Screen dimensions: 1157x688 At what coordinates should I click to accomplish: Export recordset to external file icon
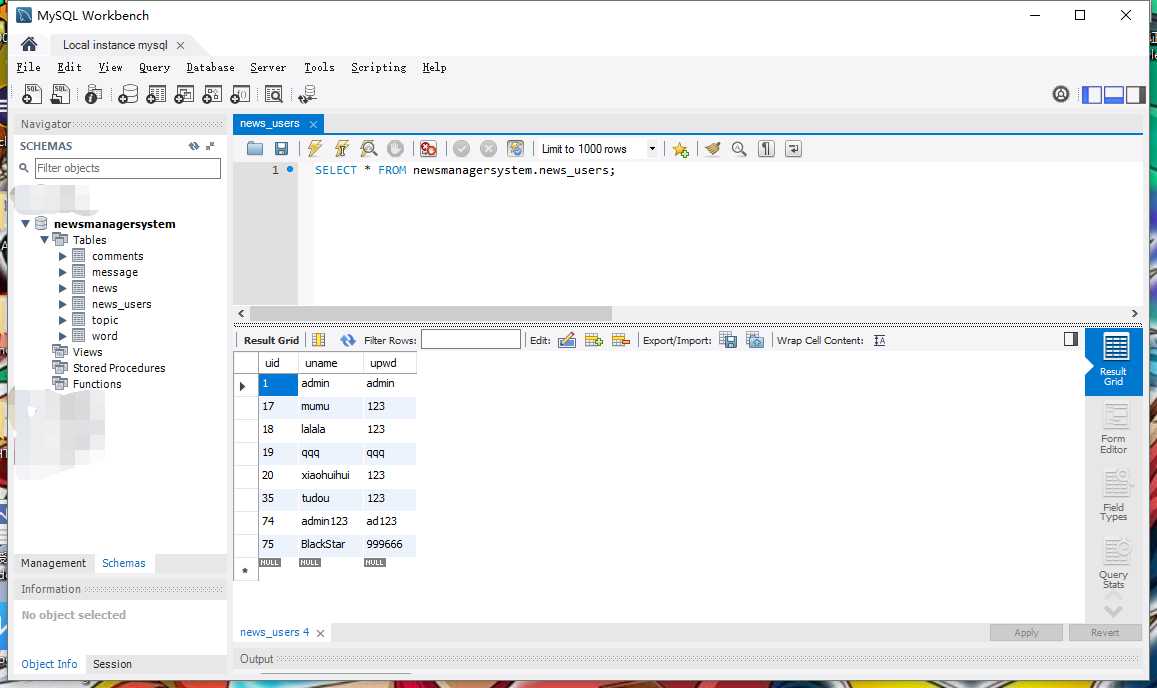click(728, 340)
